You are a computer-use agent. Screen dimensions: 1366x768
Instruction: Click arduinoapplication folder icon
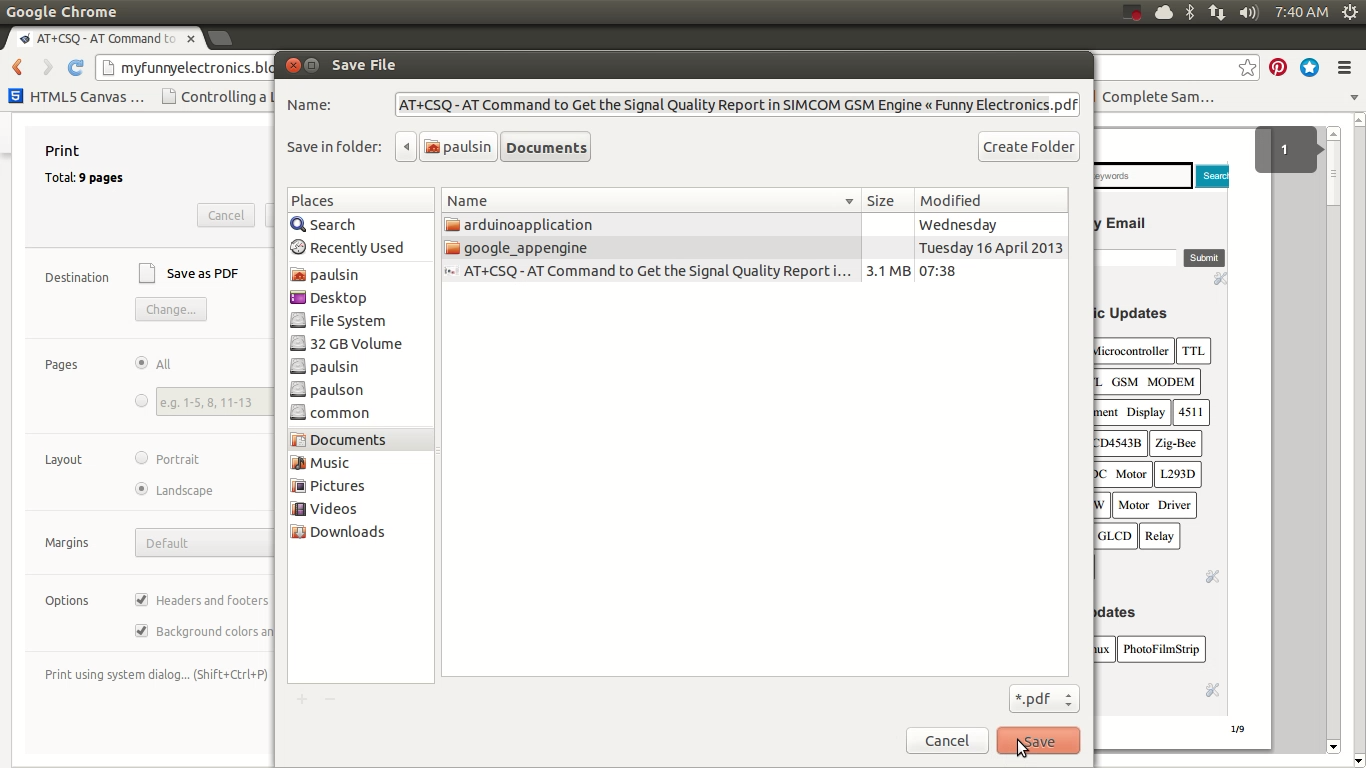[452, 225]
